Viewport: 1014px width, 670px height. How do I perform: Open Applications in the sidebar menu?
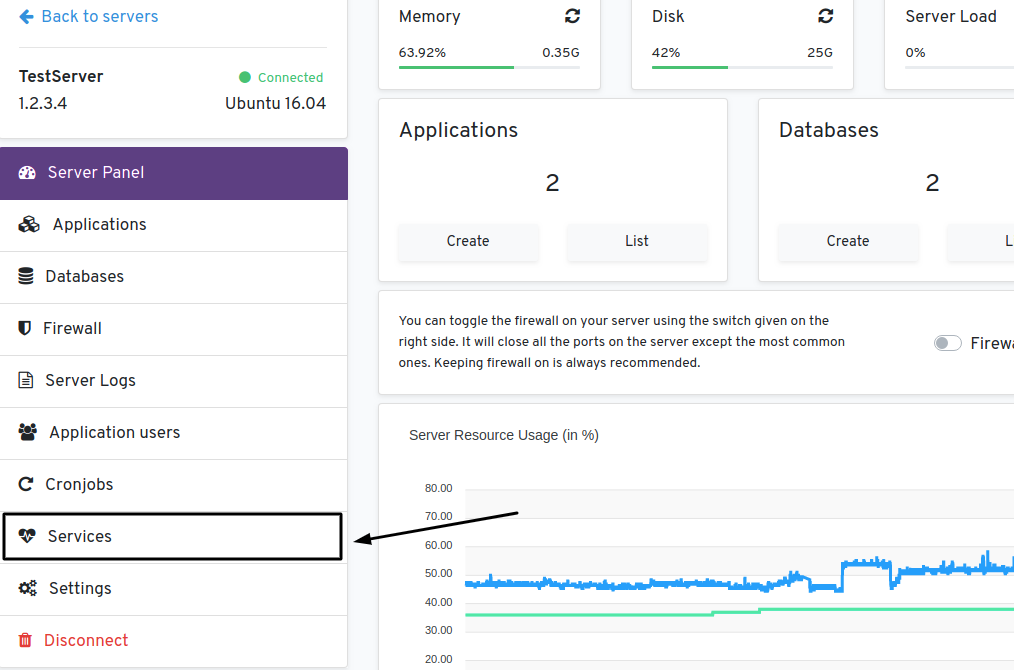coord(174,225)
